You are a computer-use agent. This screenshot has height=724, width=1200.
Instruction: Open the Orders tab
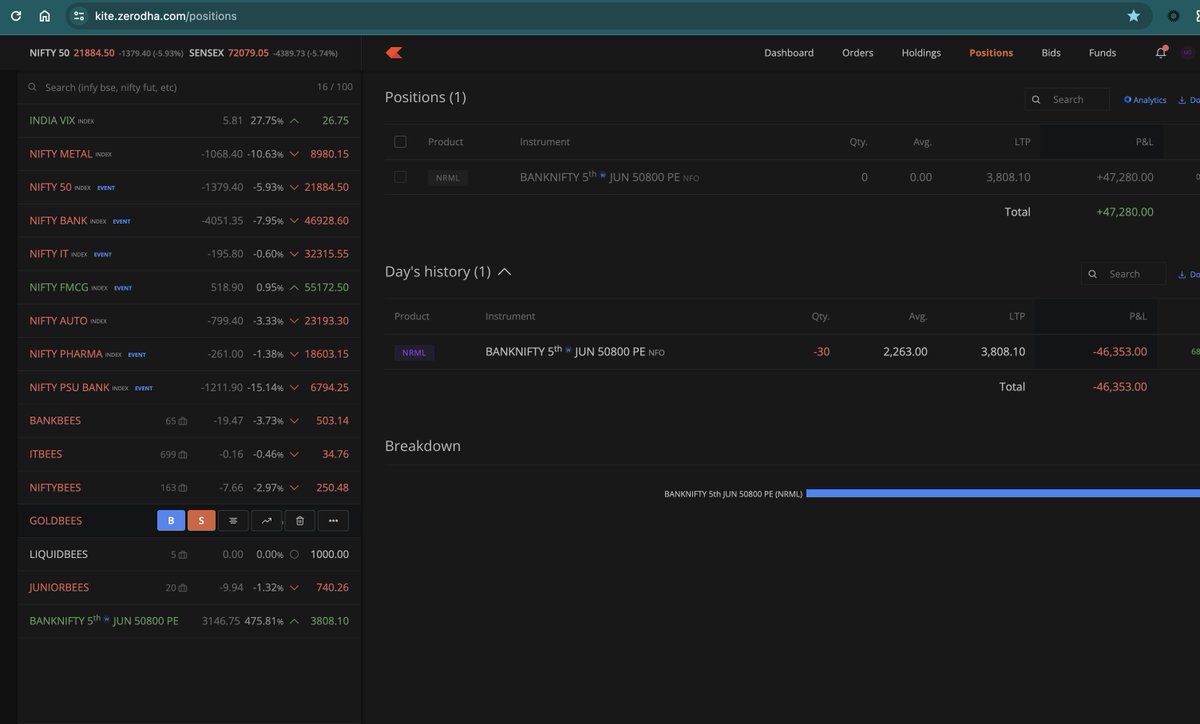pos(857,53)
